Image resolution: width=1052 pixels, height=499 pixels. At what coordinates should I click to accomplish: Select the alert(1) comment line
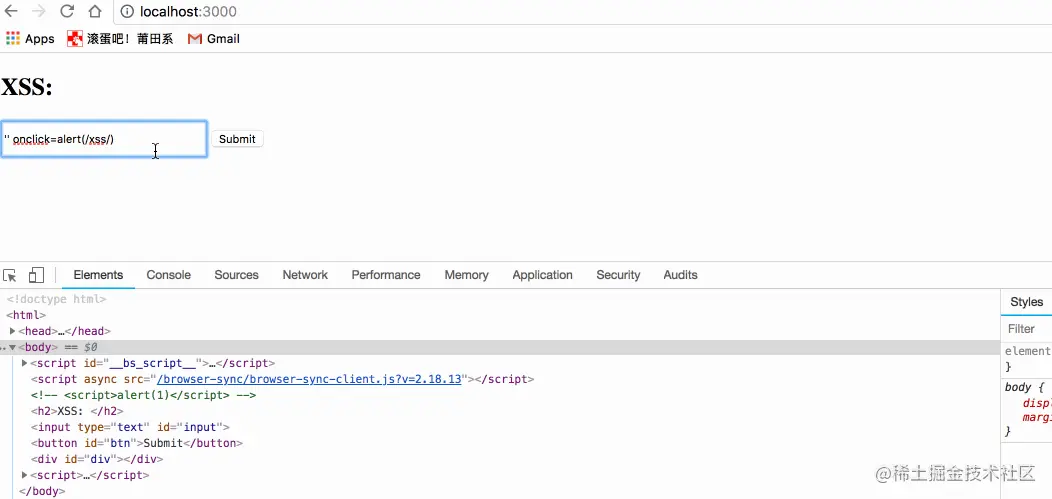144,395
